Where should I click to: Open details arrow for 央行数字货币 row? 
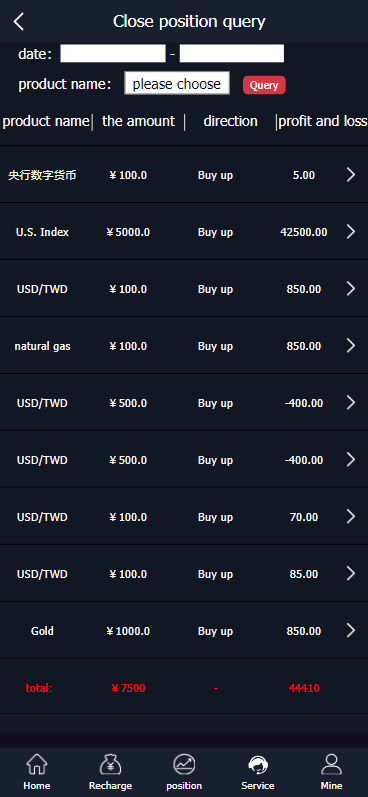tap(351, 175)
